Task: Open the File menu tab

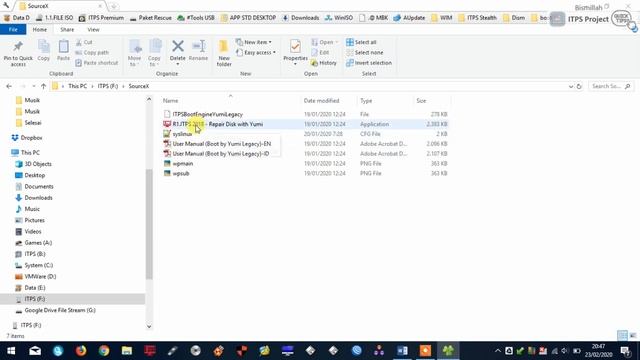Action: [13, 30]
